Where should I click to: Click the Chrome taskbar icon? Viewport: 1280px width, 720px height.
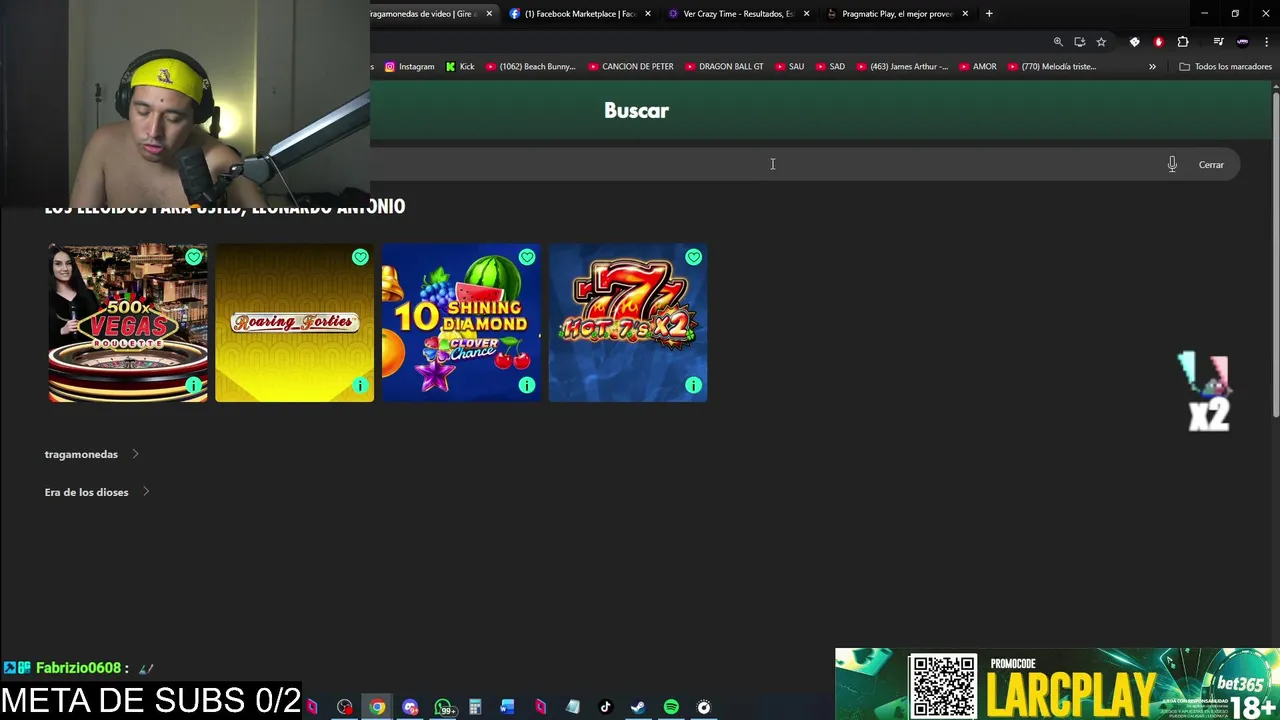click(377, 707)
